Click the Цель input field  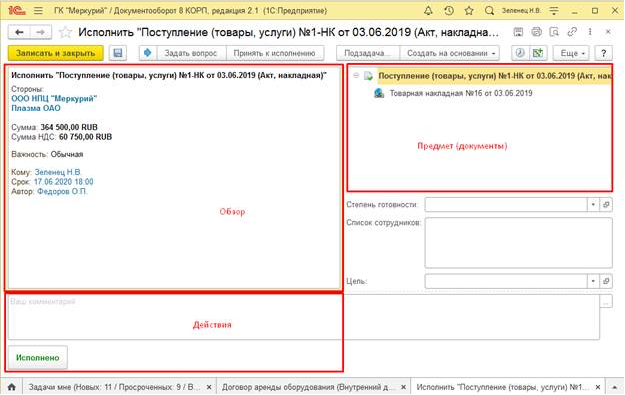506,281
